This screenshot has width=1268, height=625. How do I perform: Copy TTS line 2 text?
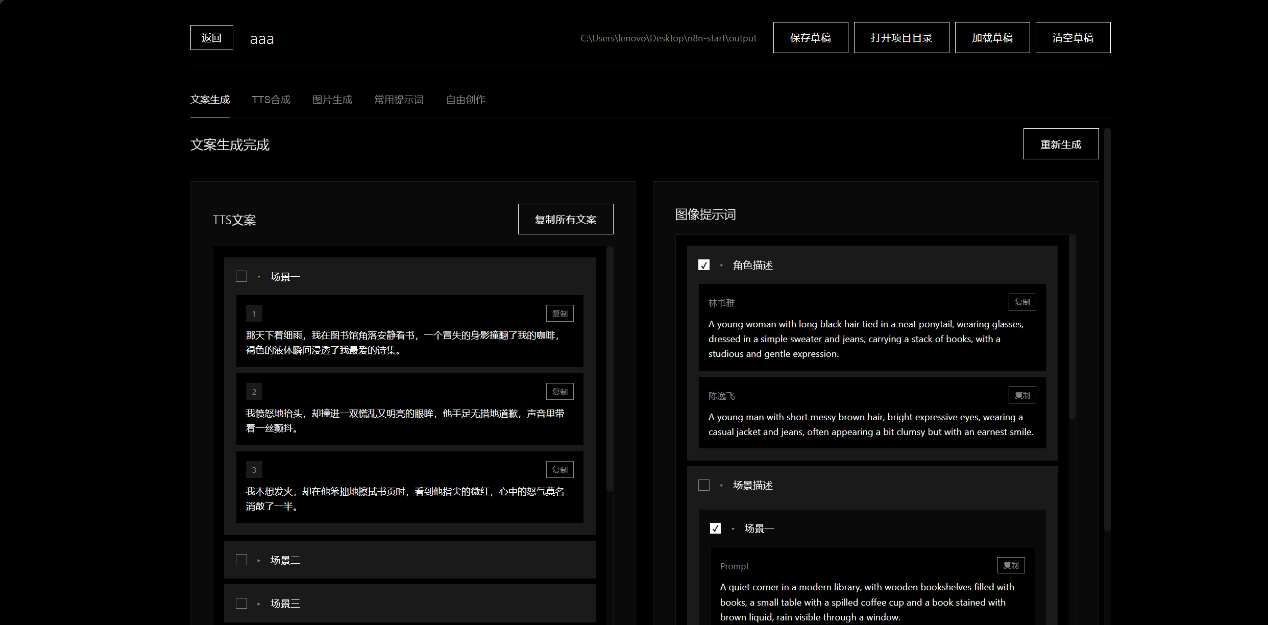click(560, 391)
